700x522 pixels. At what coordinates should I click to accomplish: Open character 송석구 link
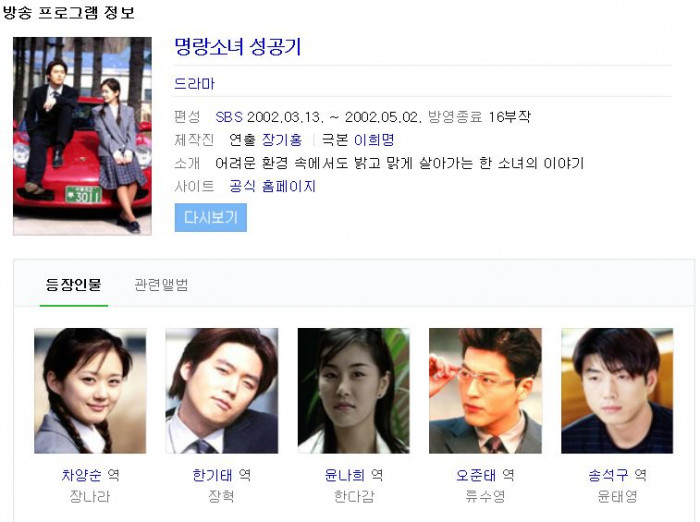pos(608,475)
